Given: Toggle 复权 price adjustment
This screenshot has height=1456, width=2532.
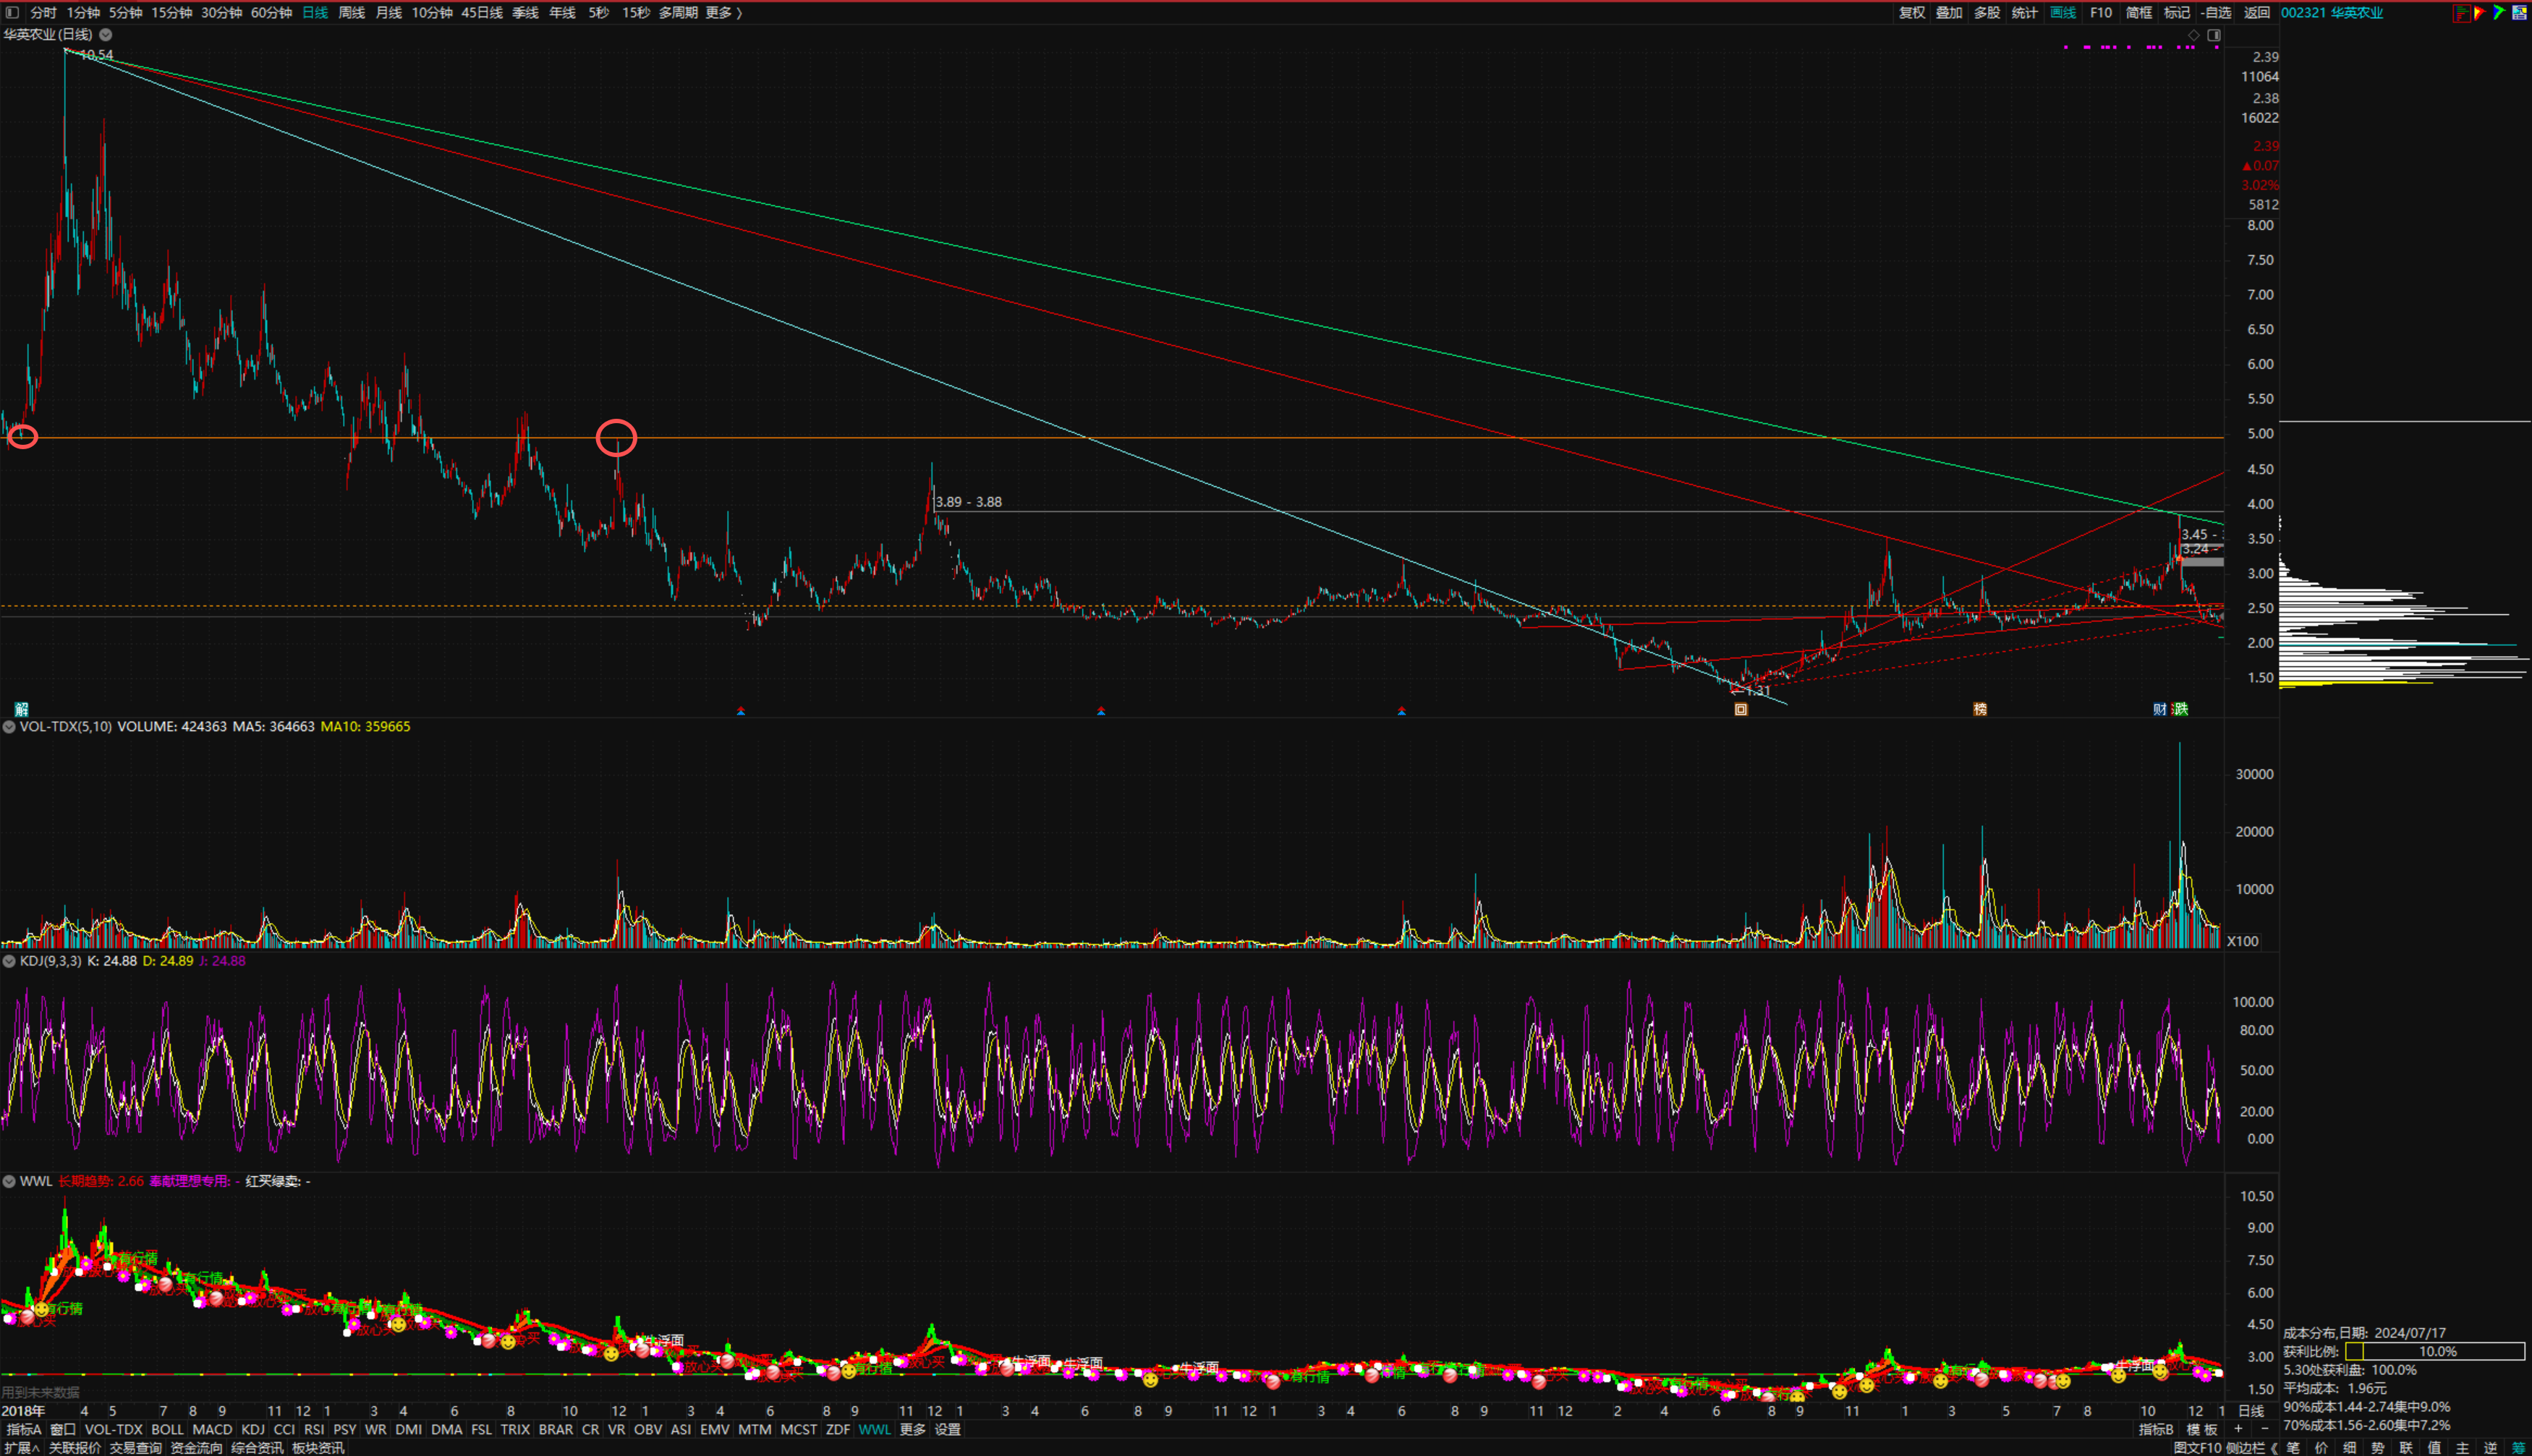Looking at the screenshot, I should 1911,13.
